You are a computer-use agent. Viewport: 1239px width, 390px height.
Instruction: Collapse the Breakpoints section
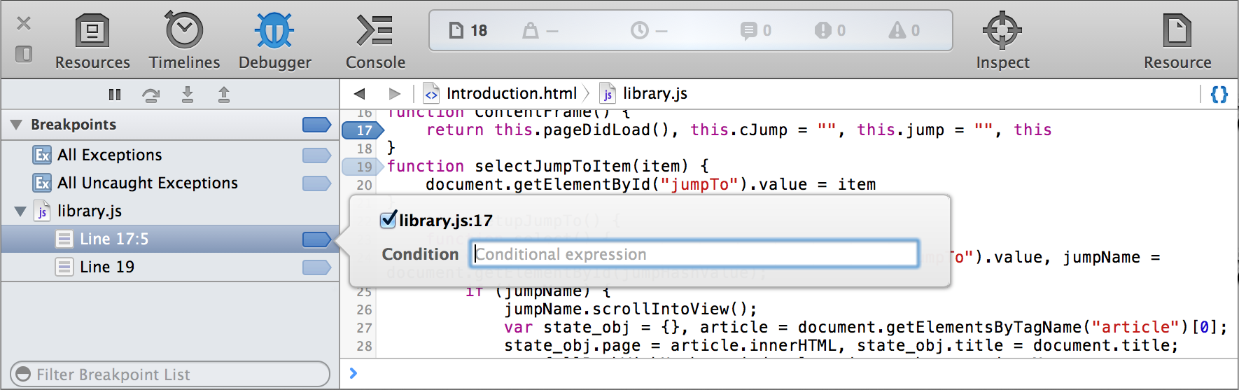[16, 125]
